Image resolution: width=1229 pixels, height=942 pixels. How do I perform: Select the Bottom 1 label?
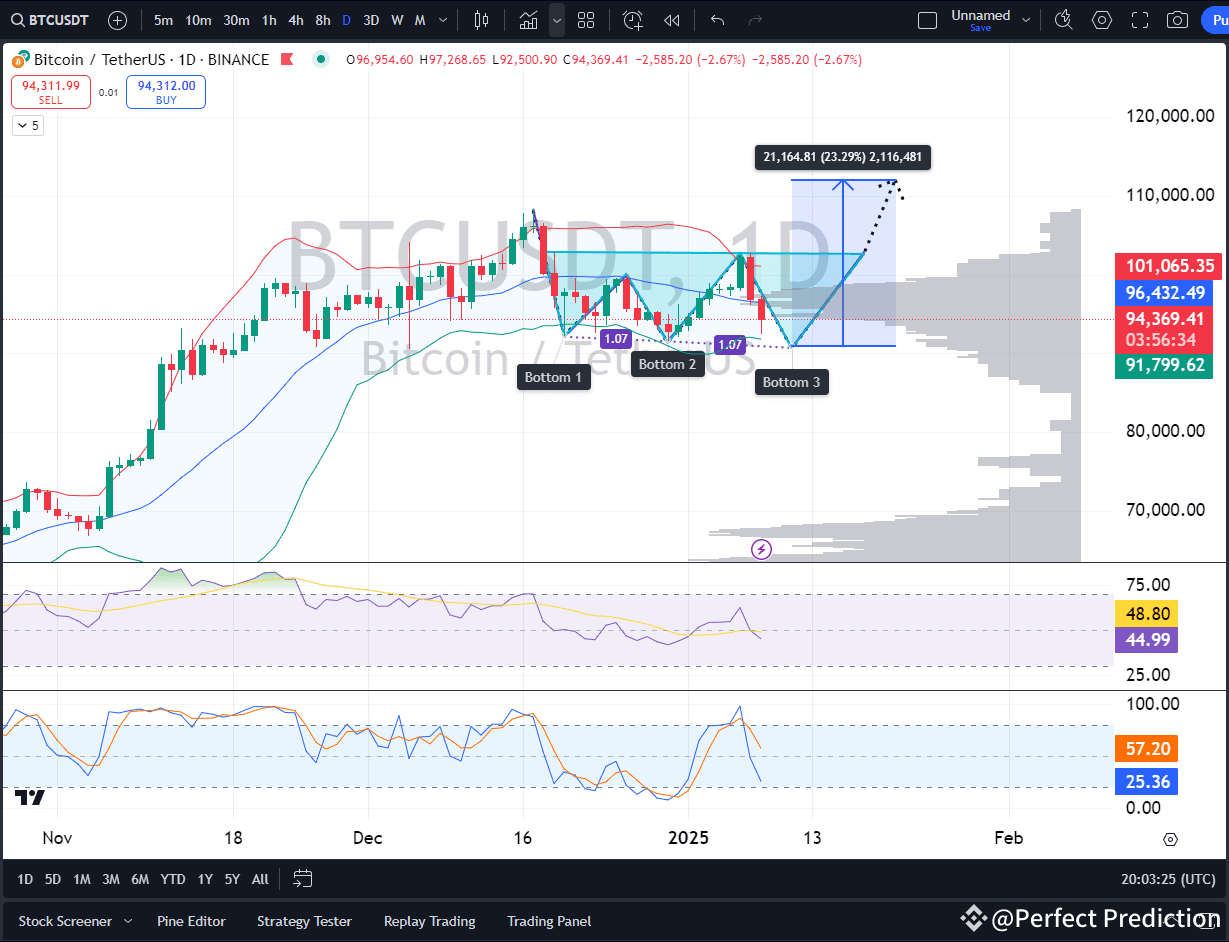click(554, 377)
